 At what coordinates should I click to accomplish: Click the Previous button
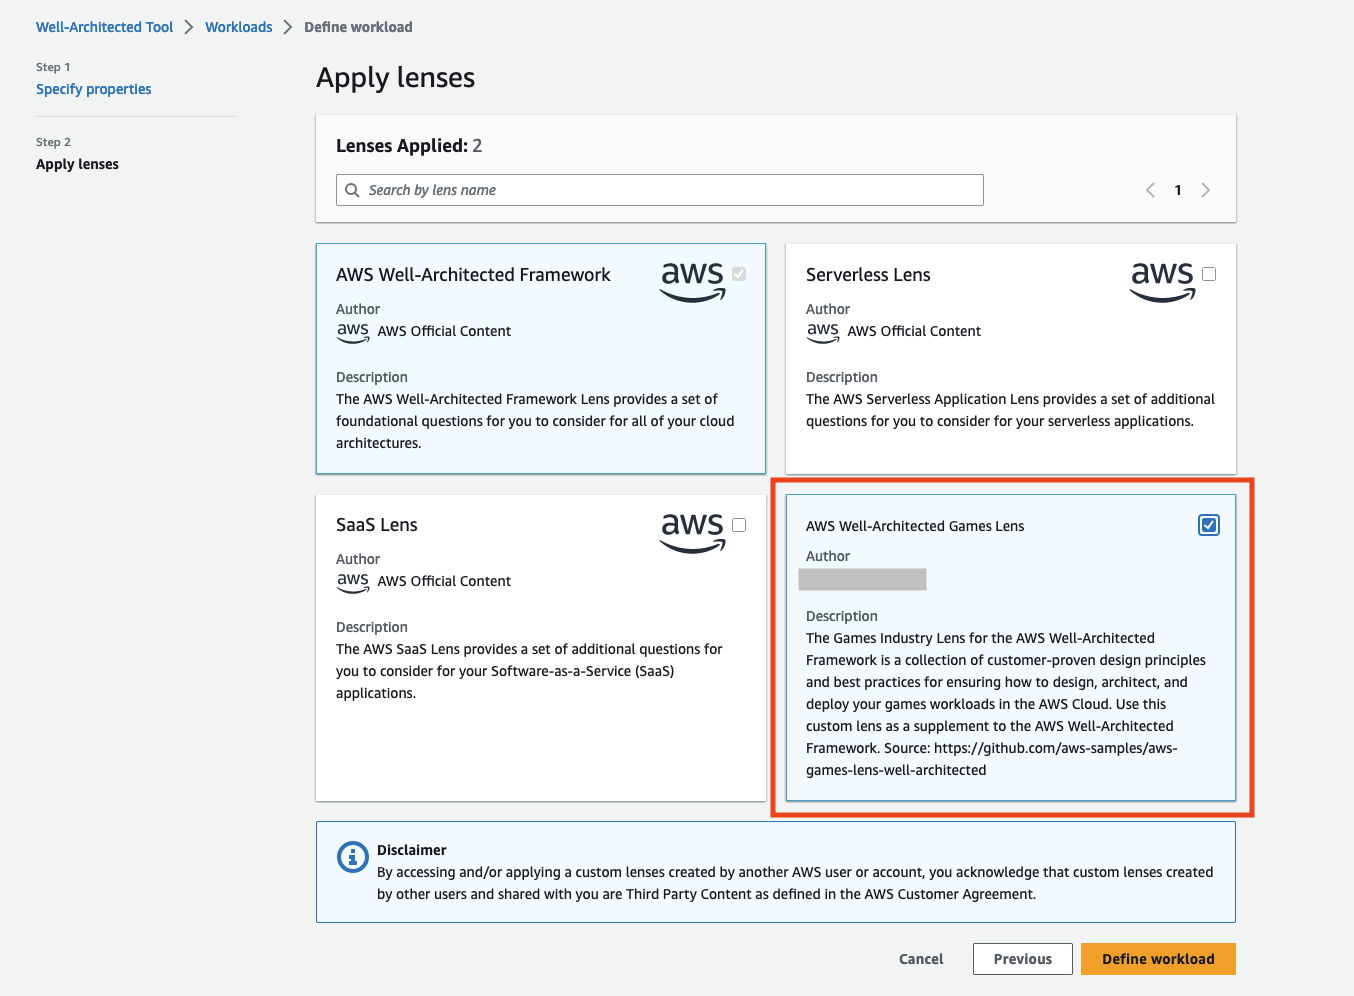1023,959
